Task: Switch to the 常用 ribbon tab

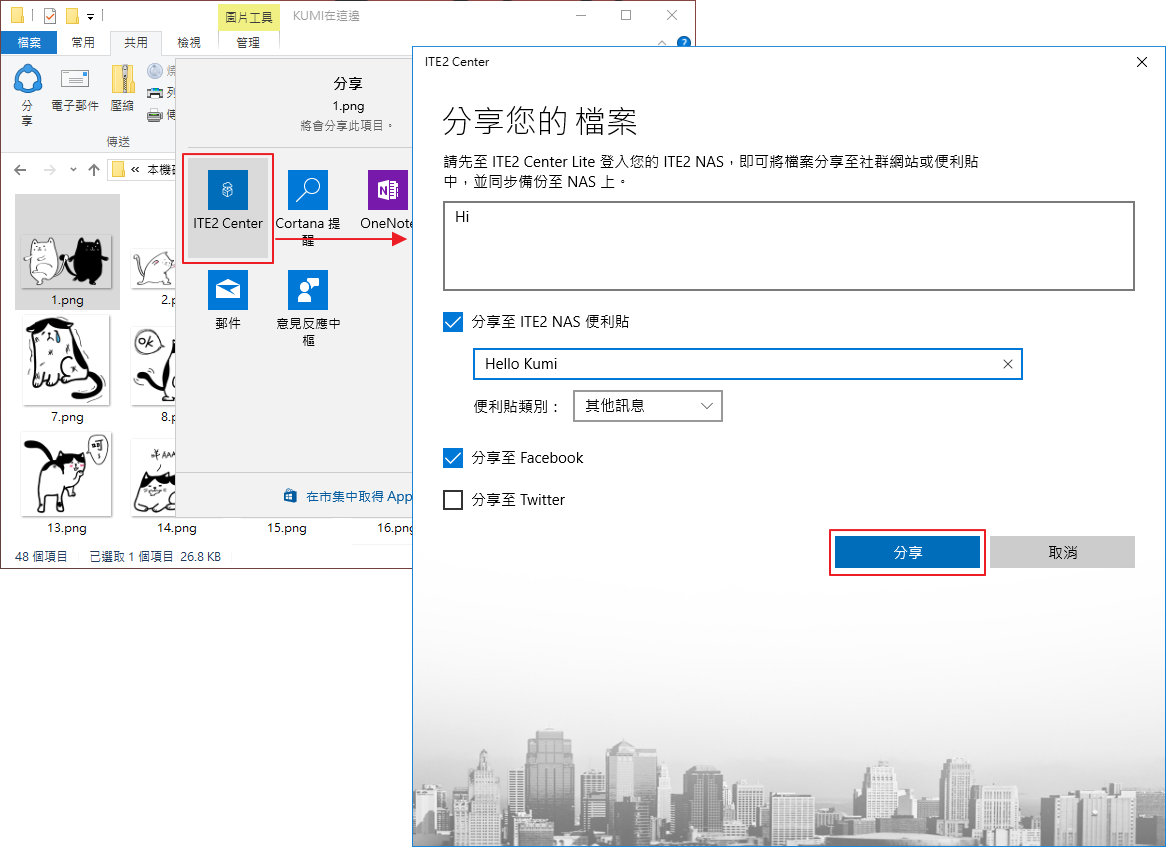Action: pyautogui.click(x=83, y=42)
